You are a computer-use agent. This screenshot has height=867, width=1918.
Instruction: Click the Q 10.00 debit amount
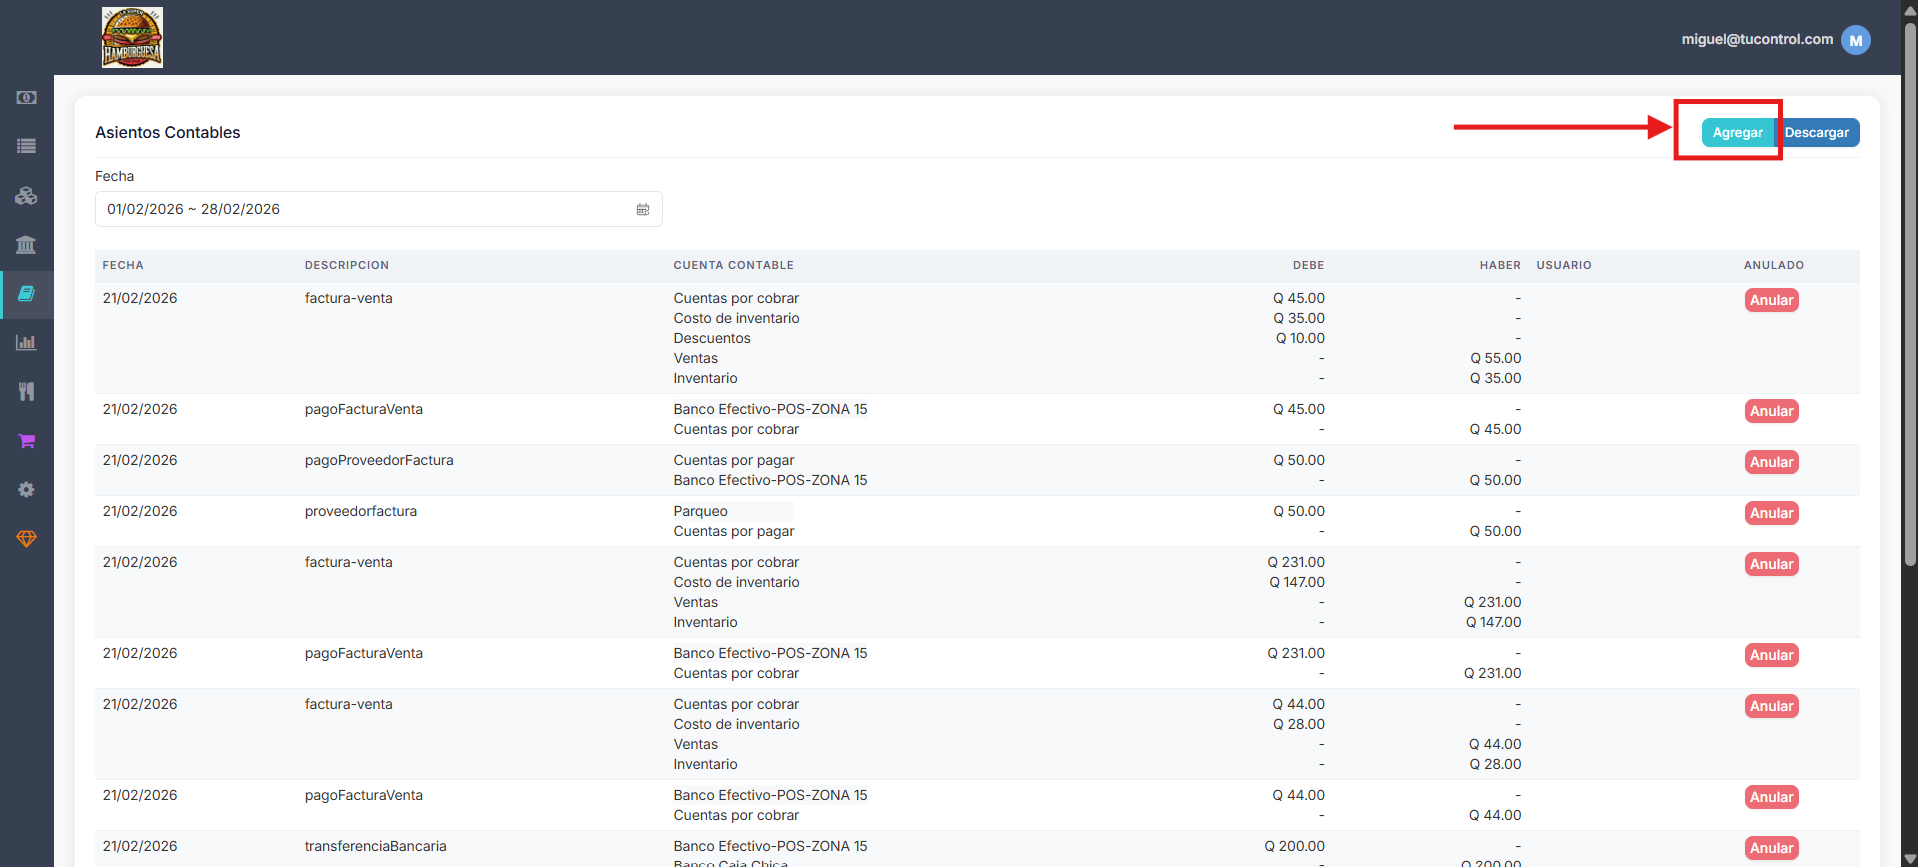click(1300, 338)
